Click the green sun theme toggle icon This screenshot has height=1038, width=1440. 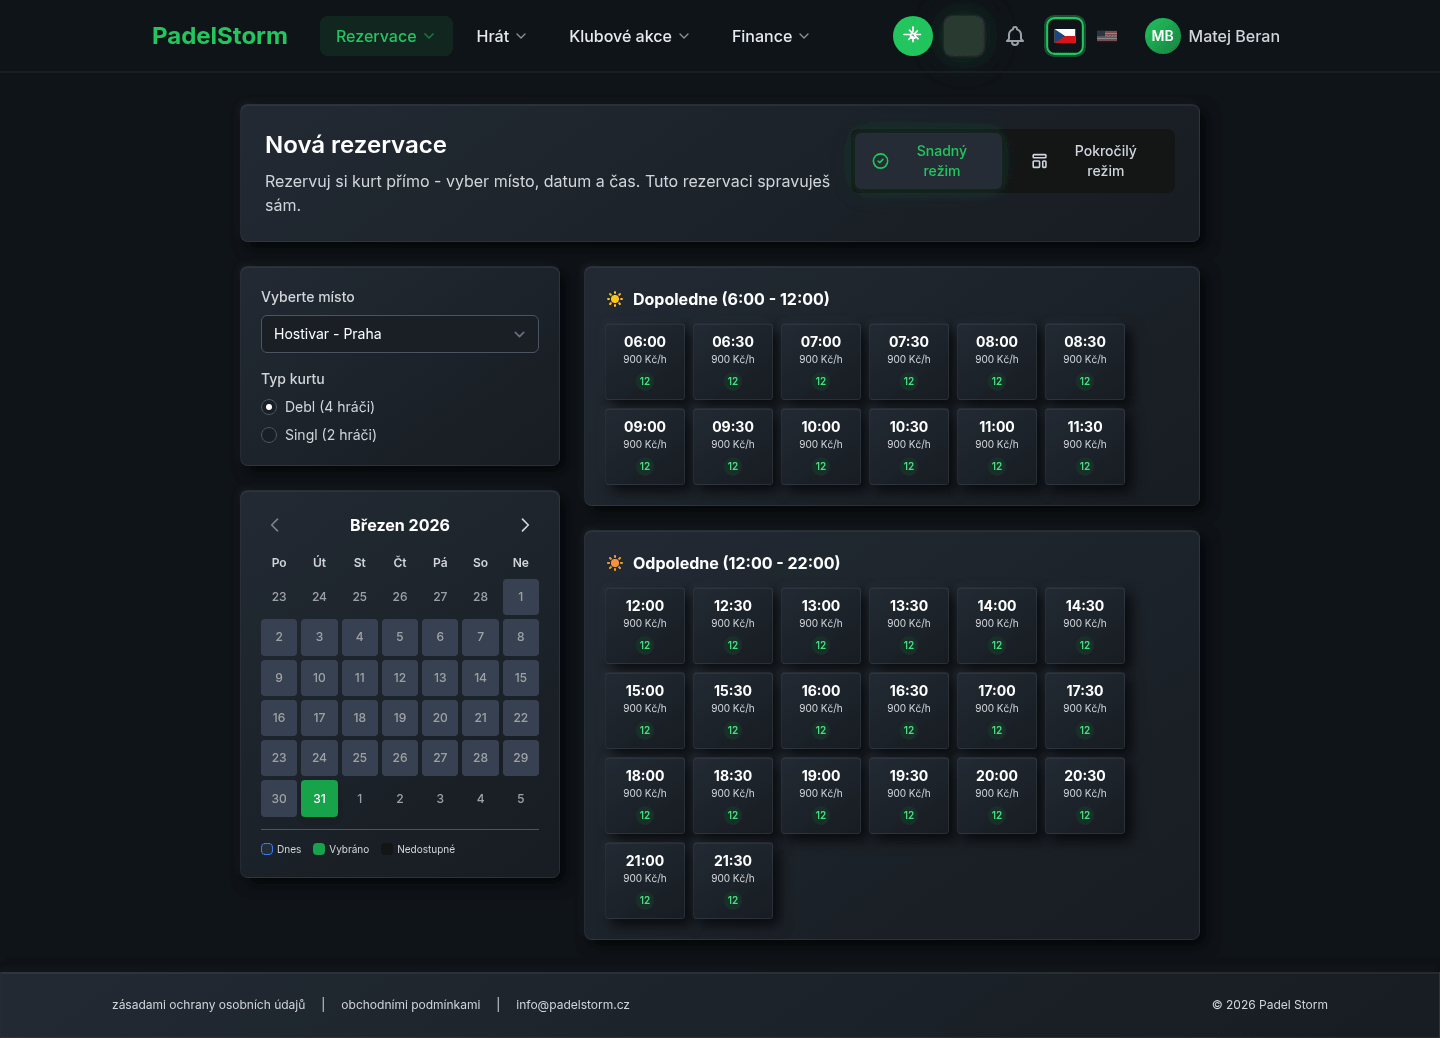click(912, 36)
